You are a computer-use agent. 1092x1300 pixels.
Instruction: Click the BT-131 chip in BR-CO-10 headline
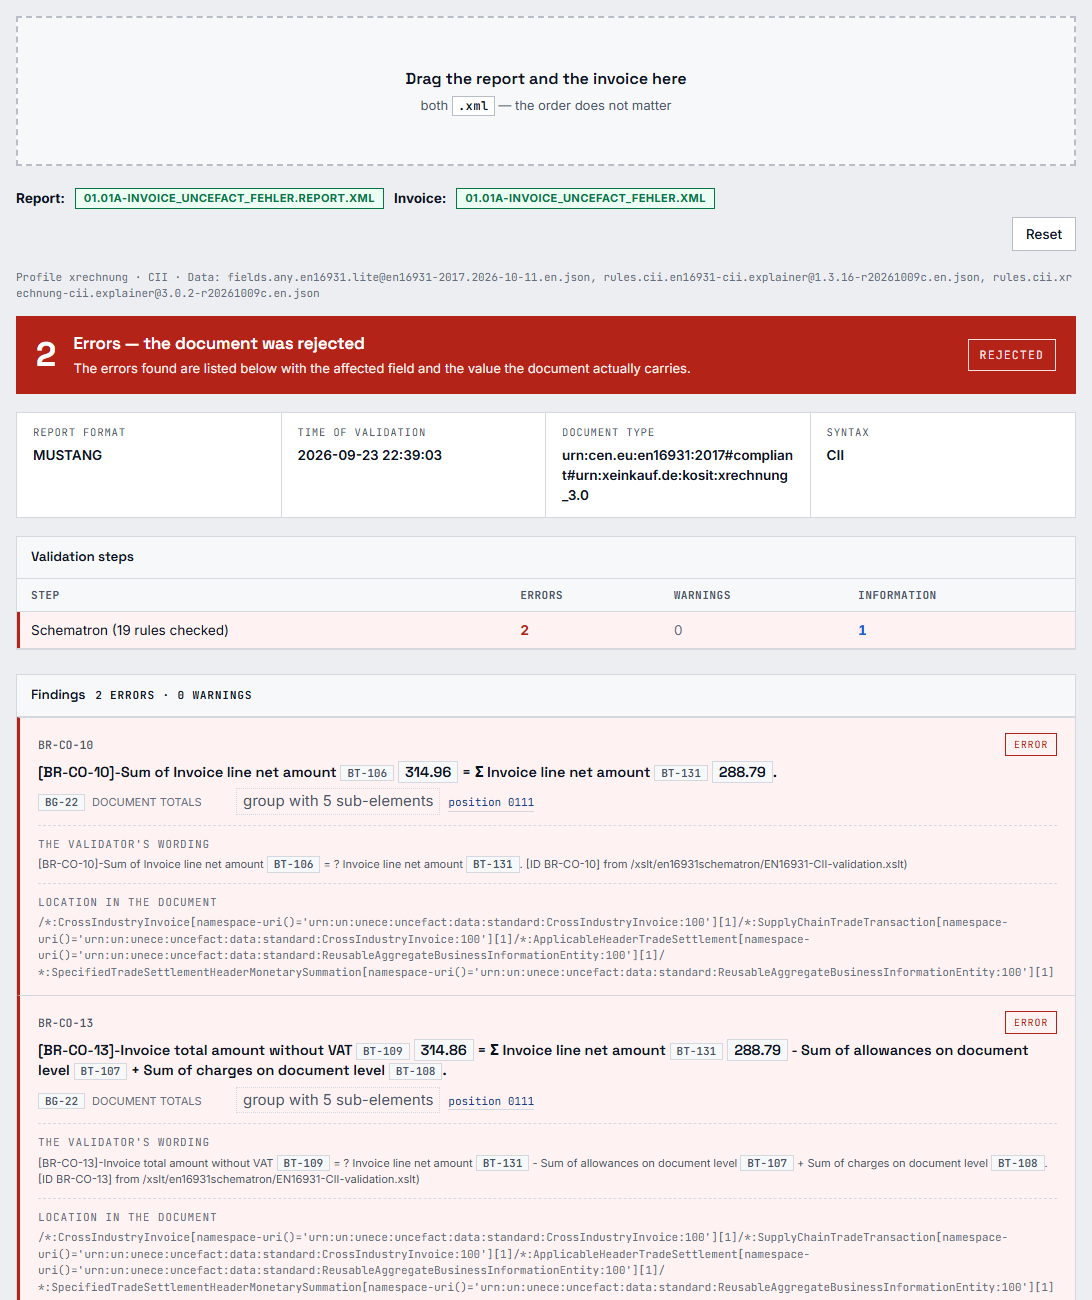681,773
